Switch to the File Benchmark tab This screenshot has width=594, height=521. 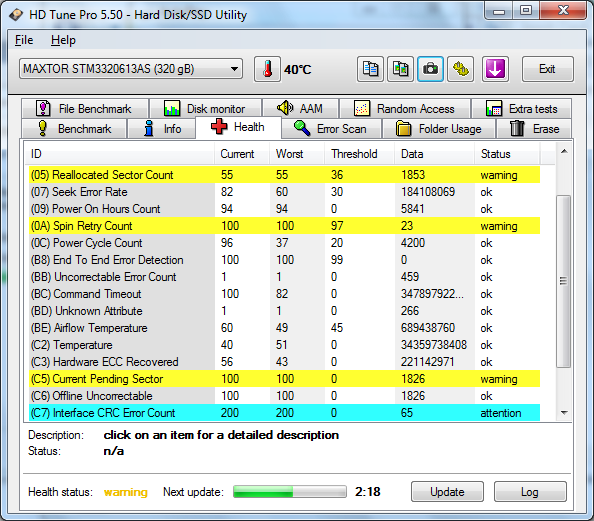pyautogui.click(x=85, y=109)
